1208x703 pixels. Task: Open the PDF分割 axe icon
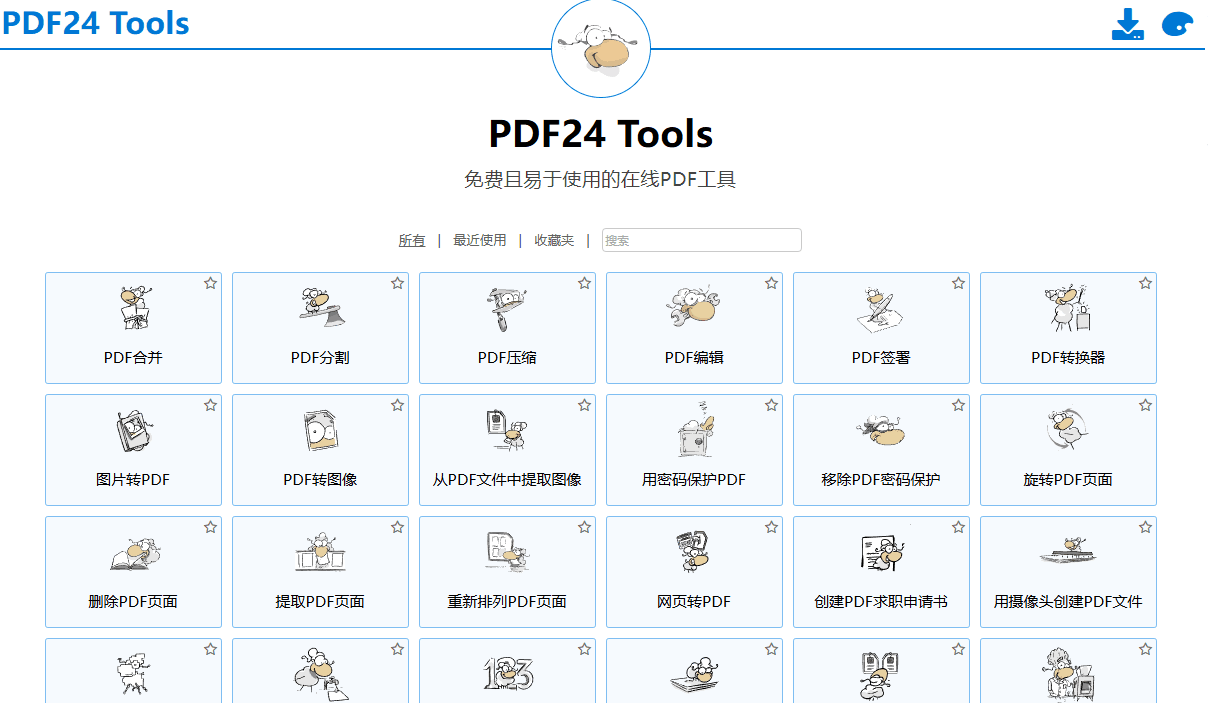pyautogui.click(x=320, y=308)
